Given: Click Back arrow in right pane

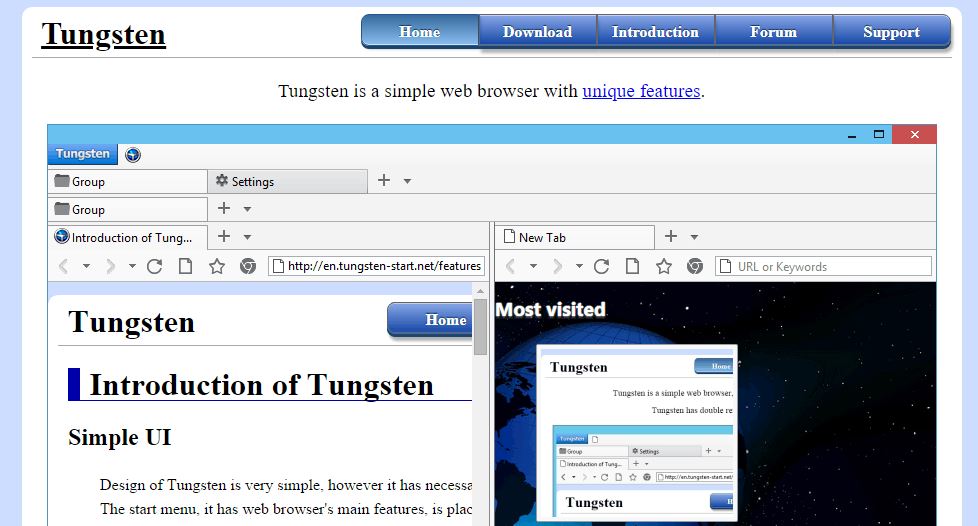Looking at the screenshot, I should pos(510,266).
